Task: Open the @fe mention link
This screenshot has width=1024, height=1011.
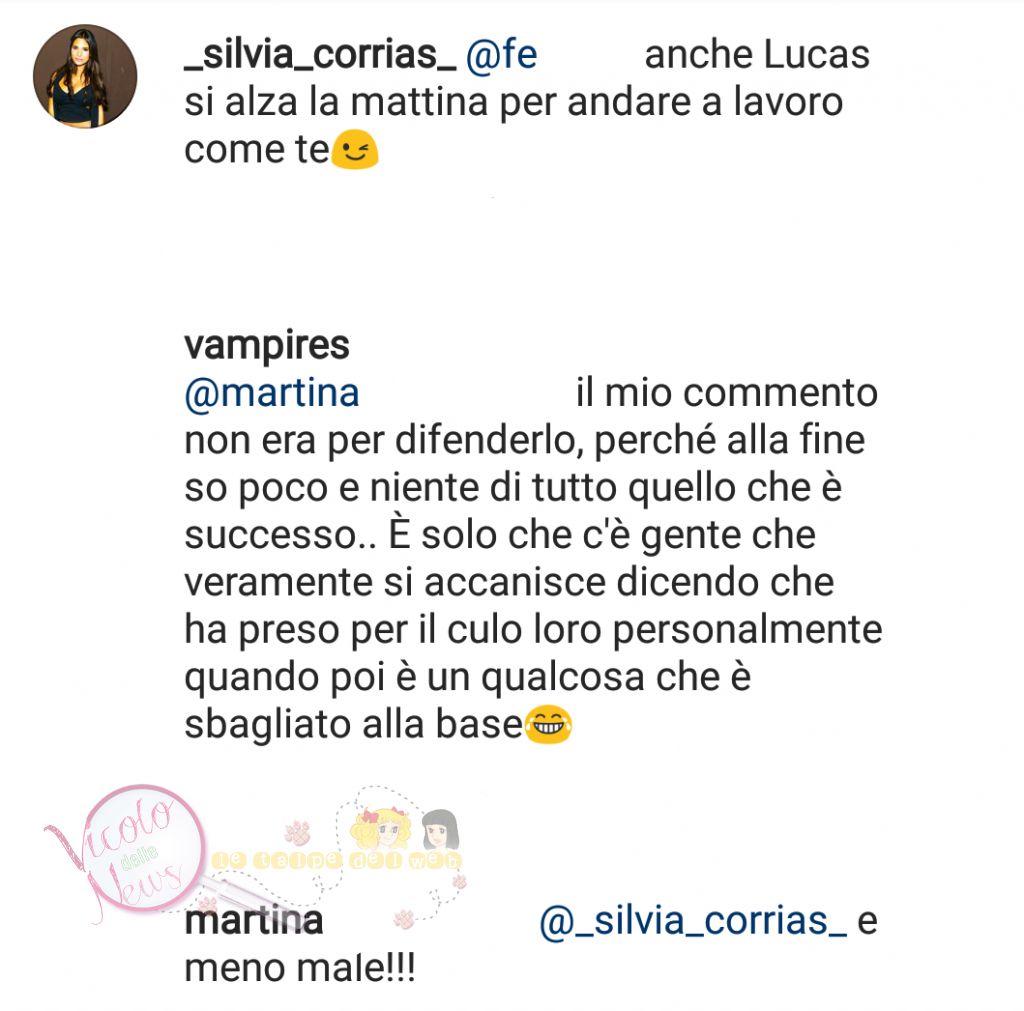Action: (502, 54)
